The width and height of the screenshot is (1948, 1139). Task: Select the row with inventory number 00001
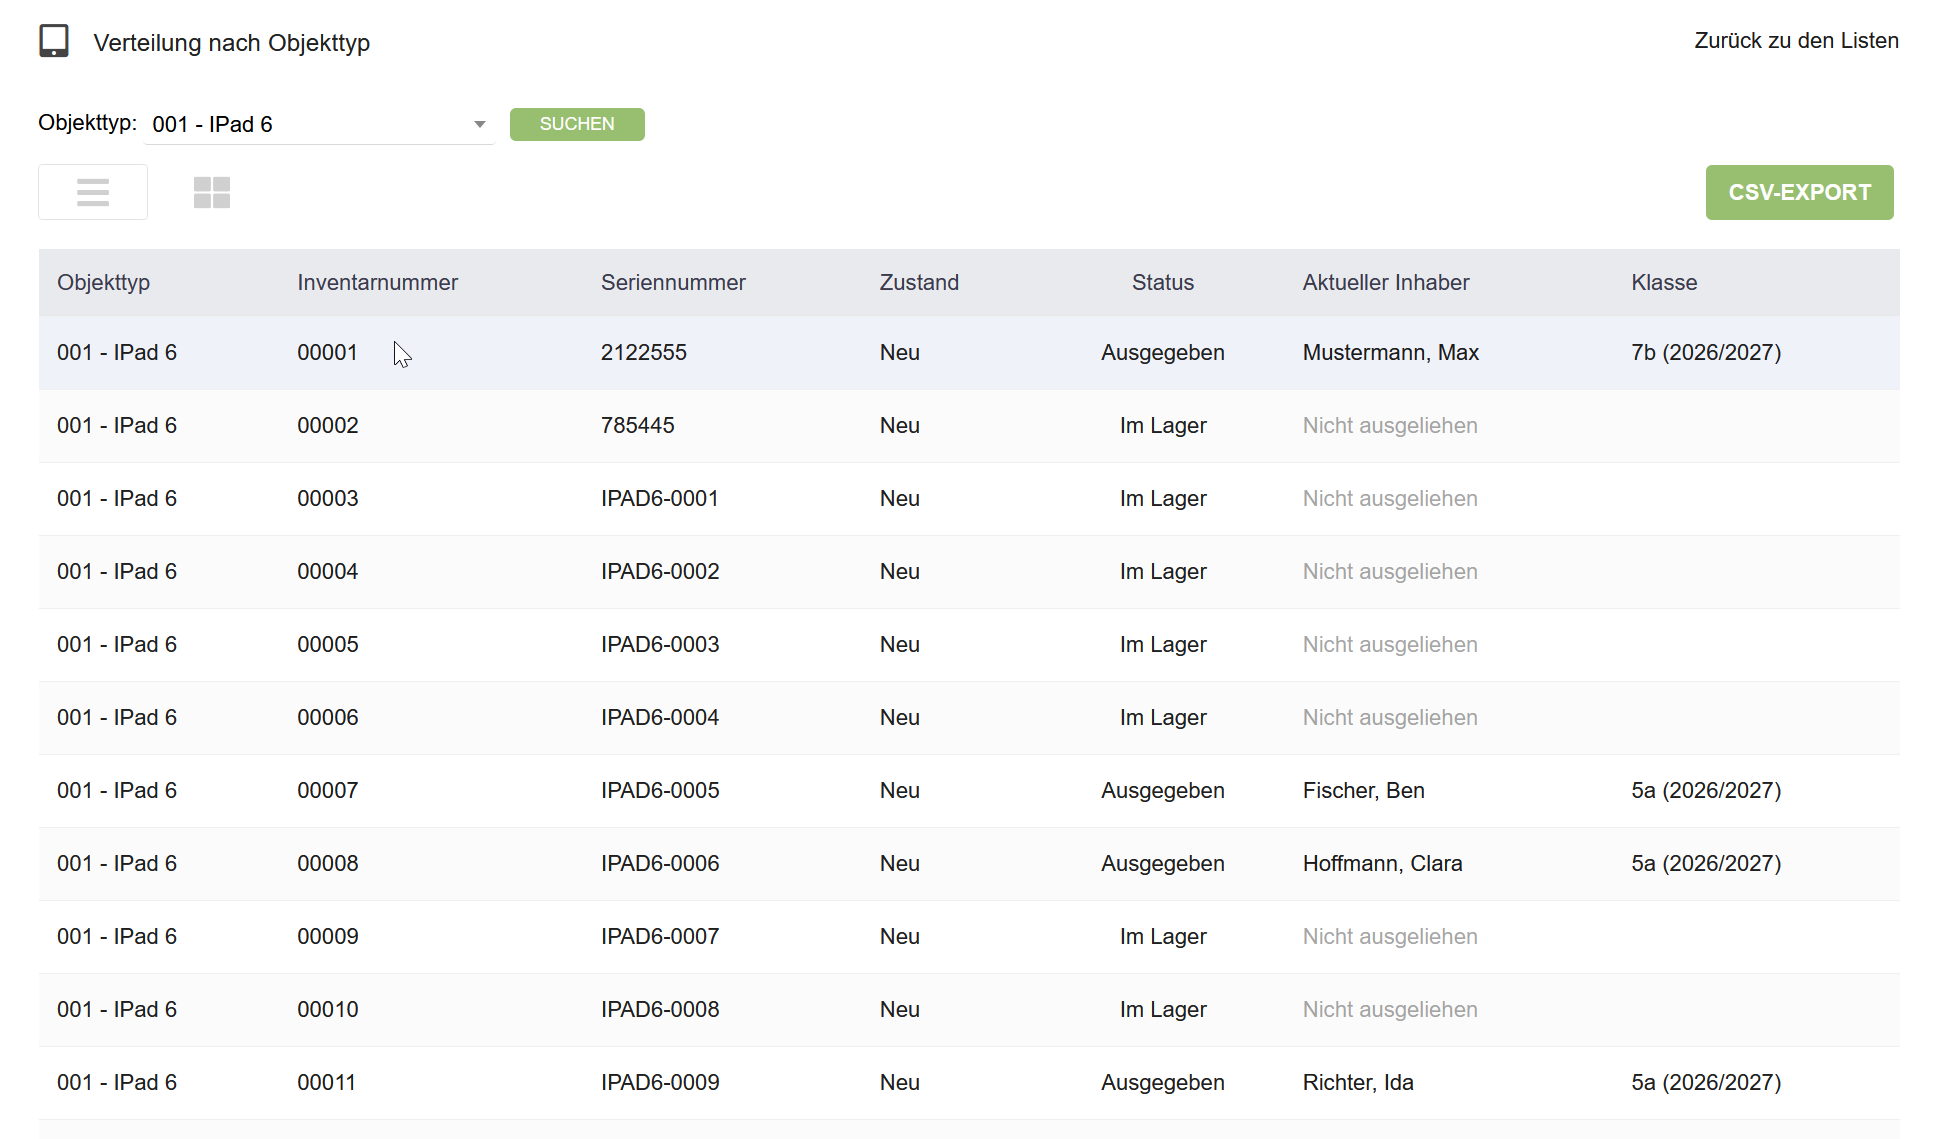pos(969,352)
